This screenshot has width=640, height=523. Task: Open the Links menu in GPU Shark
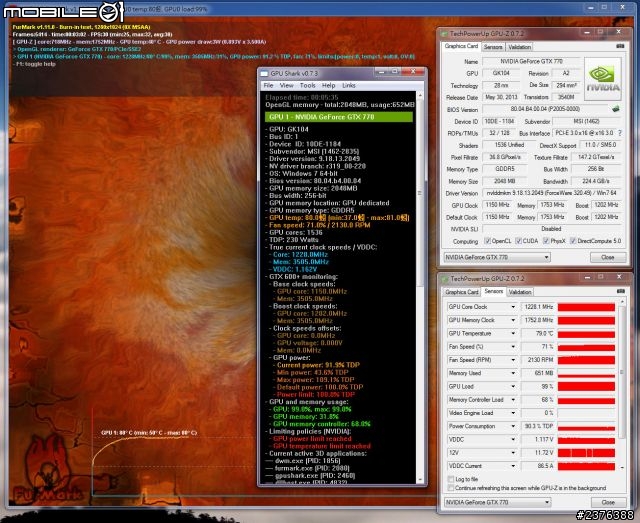[x=349, y=85]
